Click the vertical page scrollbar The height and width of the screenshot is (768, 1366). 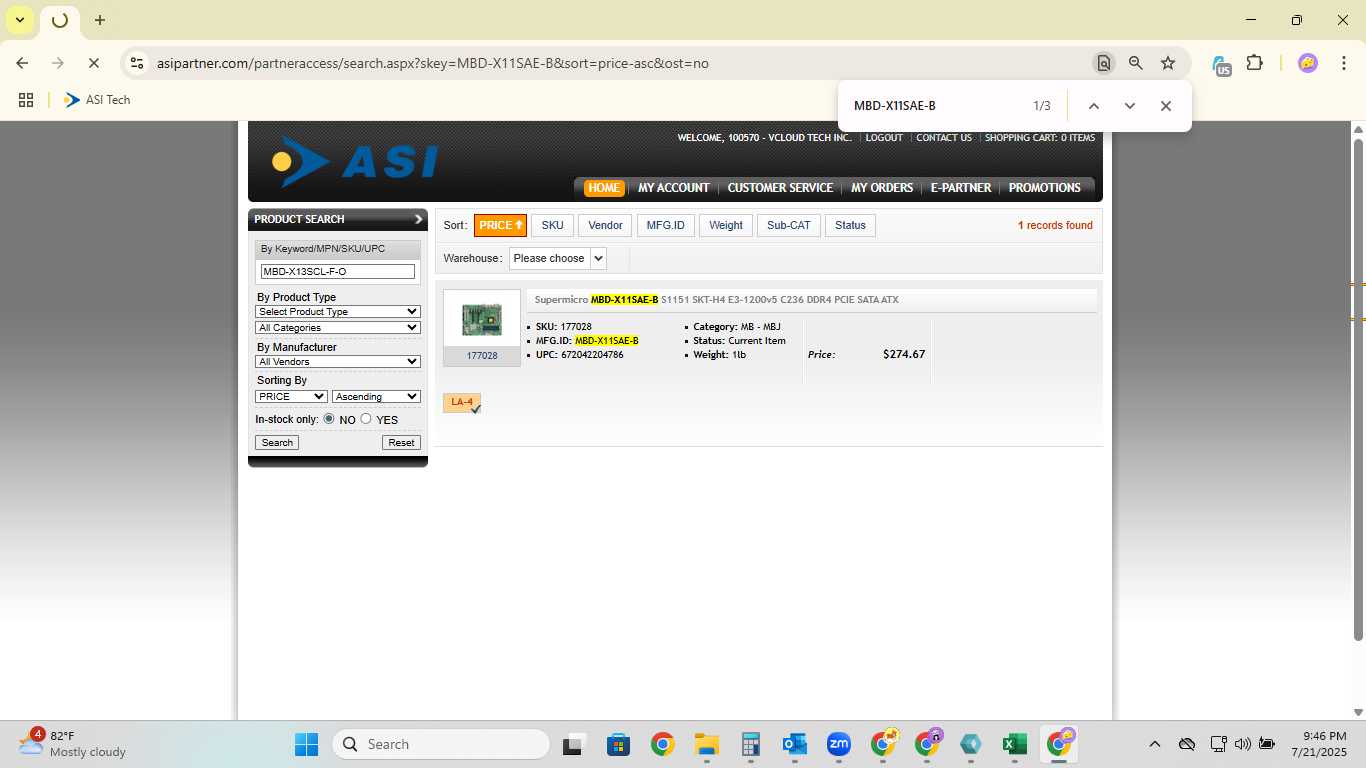point(1358,390)
